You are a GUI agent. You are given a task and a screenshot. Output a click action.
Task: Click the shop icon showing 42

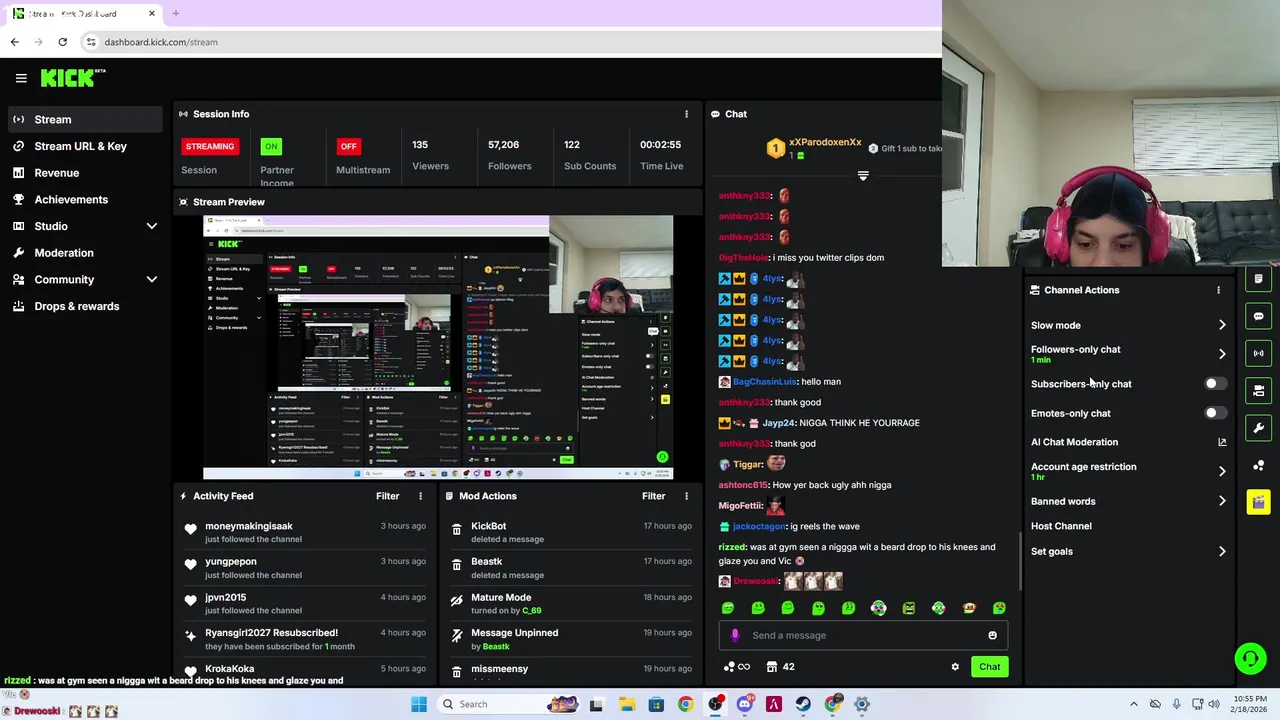780,667
